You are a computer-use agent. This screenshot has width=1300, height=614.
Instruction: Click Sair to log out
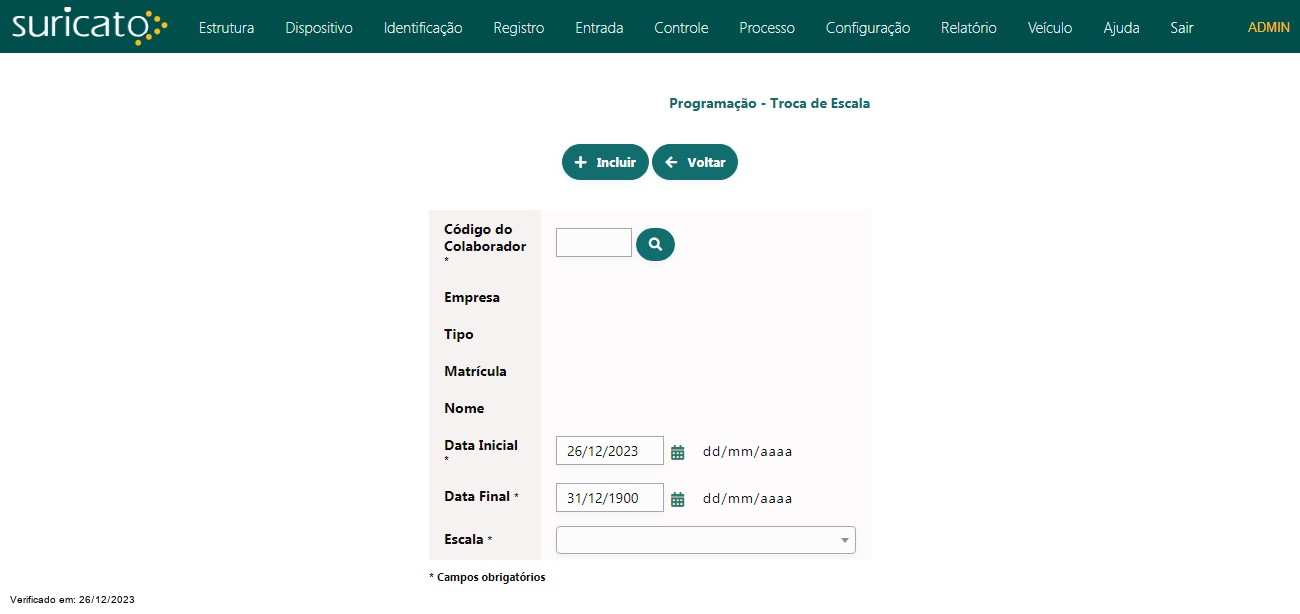[1181, 28]
